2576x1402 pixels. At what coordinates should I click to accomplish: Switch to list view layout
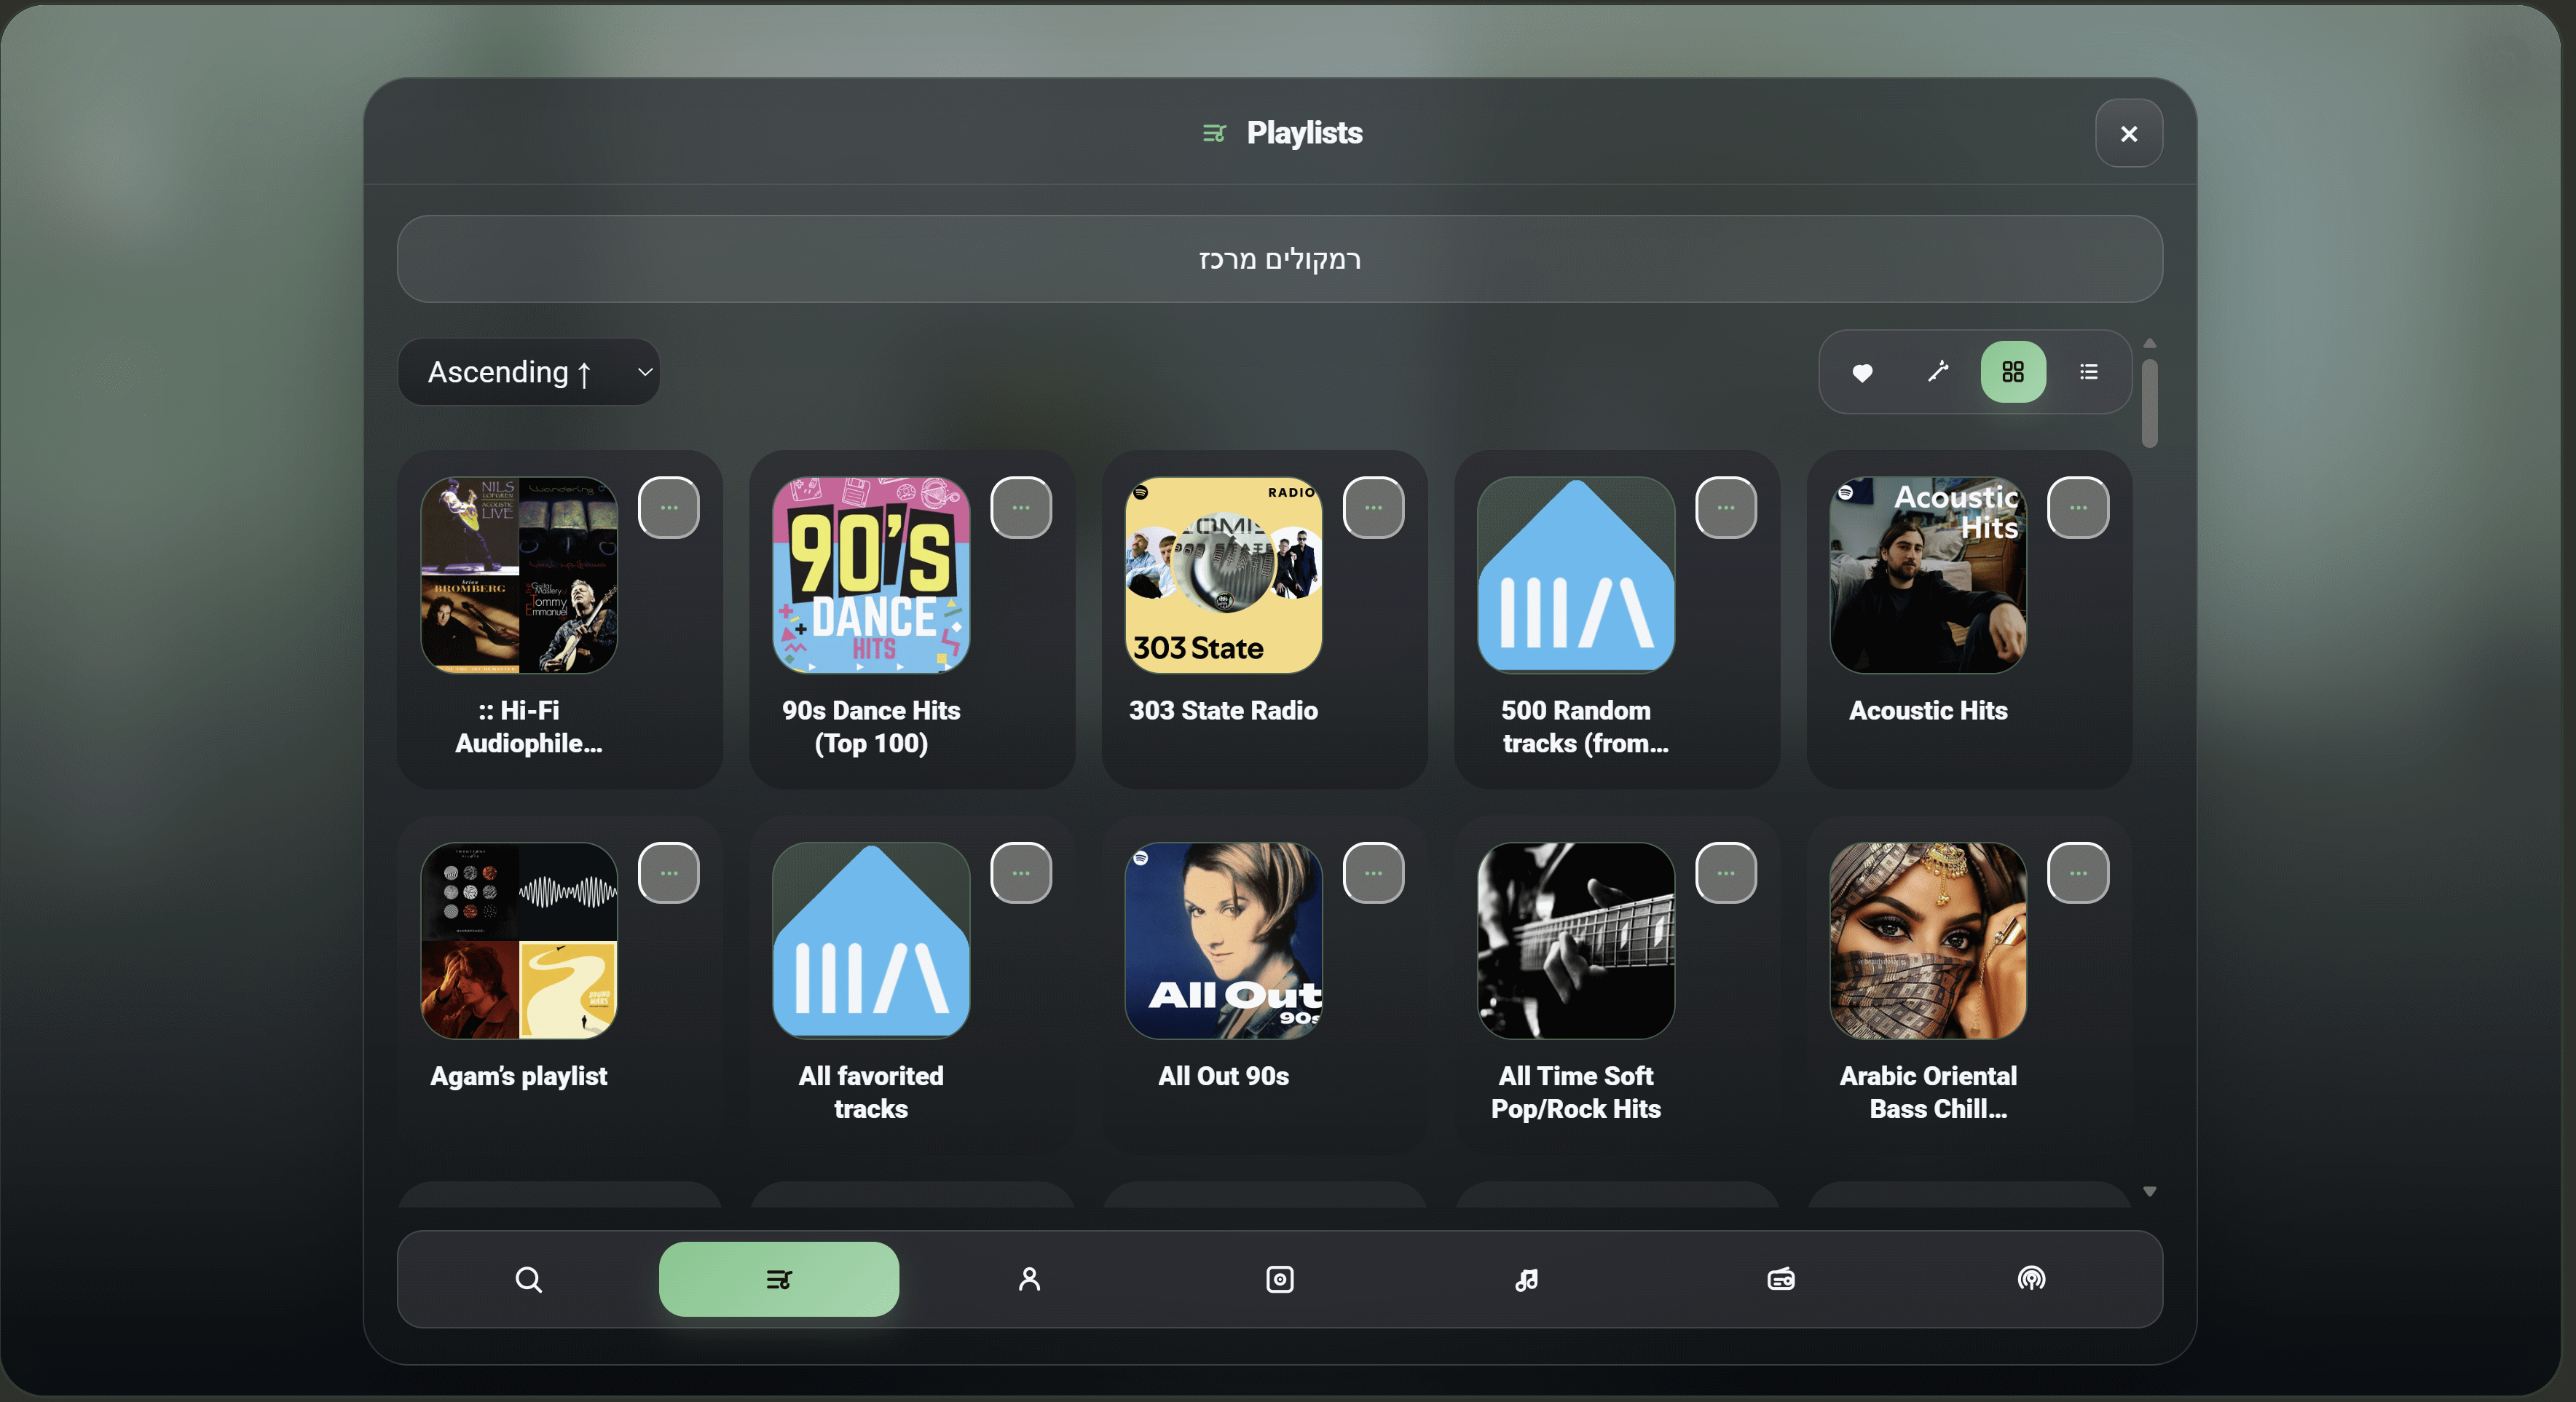(2089, 372)
